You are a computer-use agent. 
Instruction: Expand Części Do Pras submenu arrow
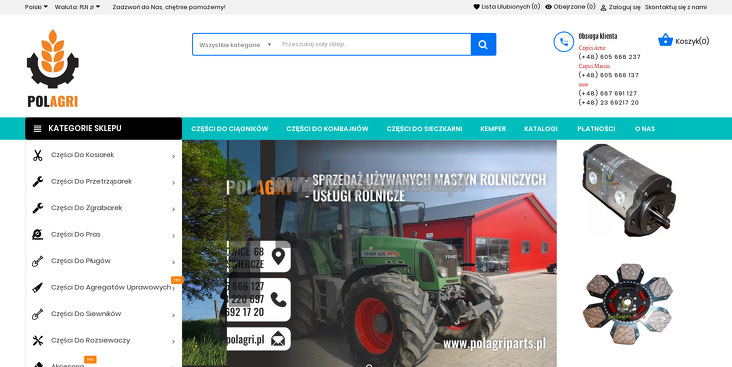tap(173, 236)
